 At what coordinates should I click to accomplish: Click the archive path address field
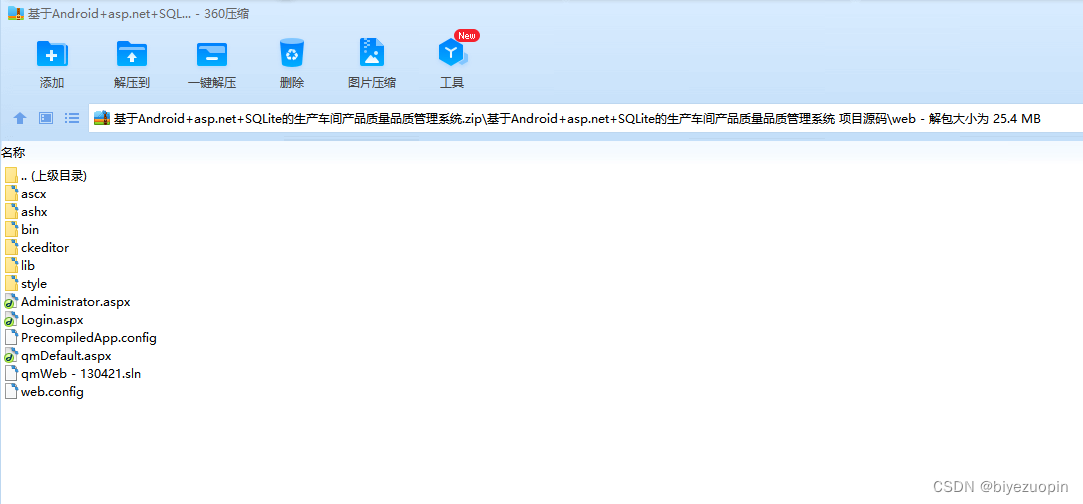586,118
